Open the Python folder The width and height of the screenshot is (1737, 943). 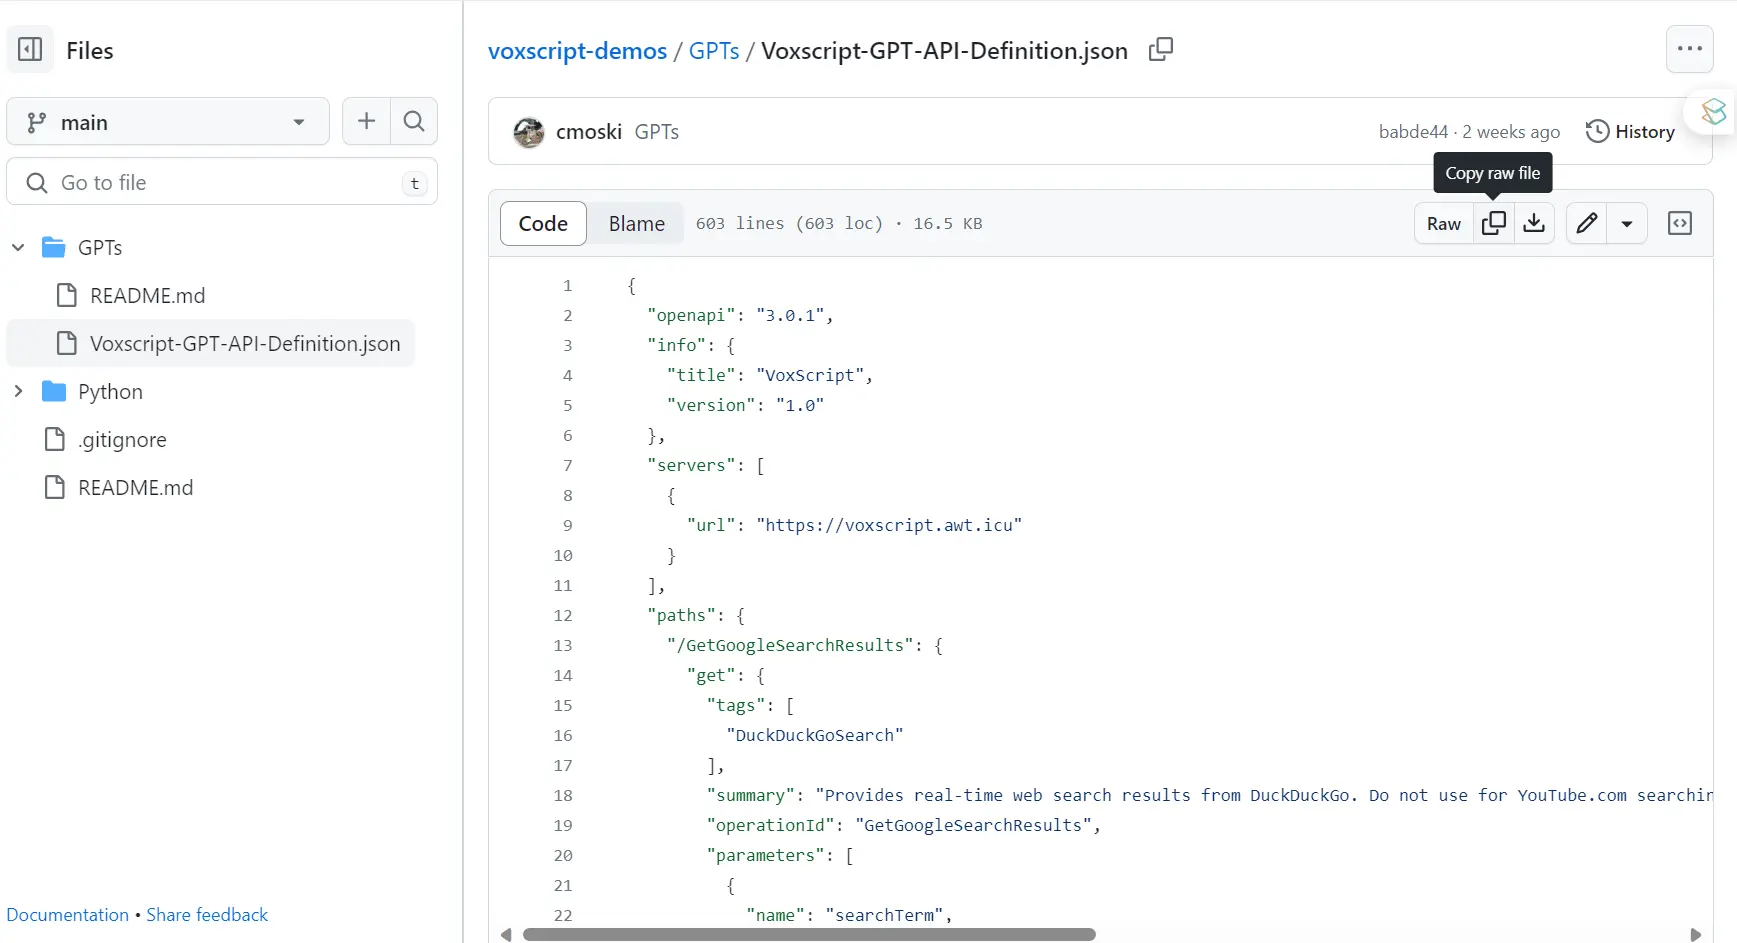[110, 391]
